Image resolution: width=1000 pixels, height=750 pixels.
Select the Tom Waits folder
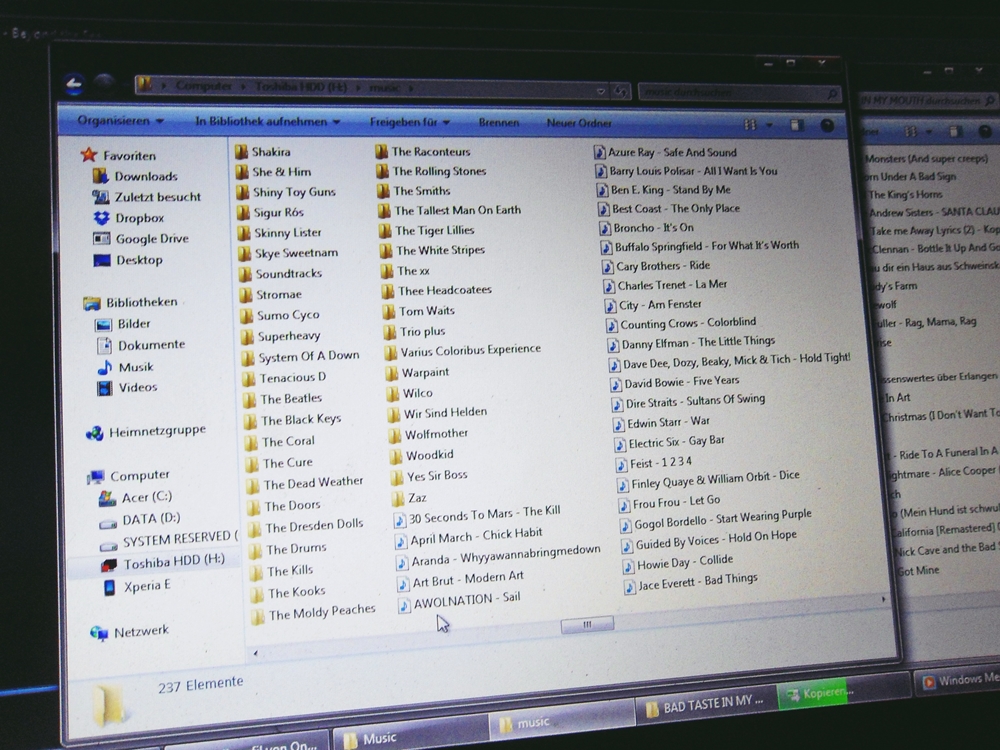(419, 311)
